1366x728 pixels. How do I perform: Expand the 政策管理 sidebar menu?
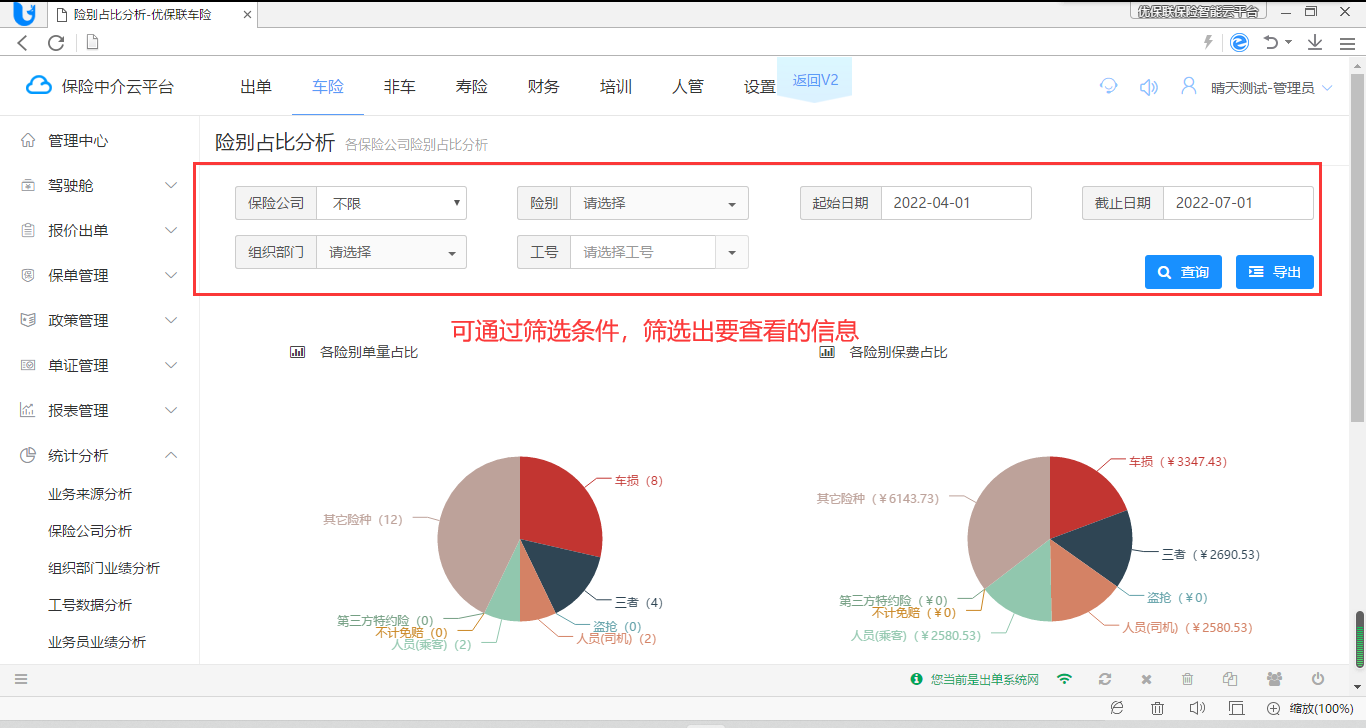click(171, 320)
